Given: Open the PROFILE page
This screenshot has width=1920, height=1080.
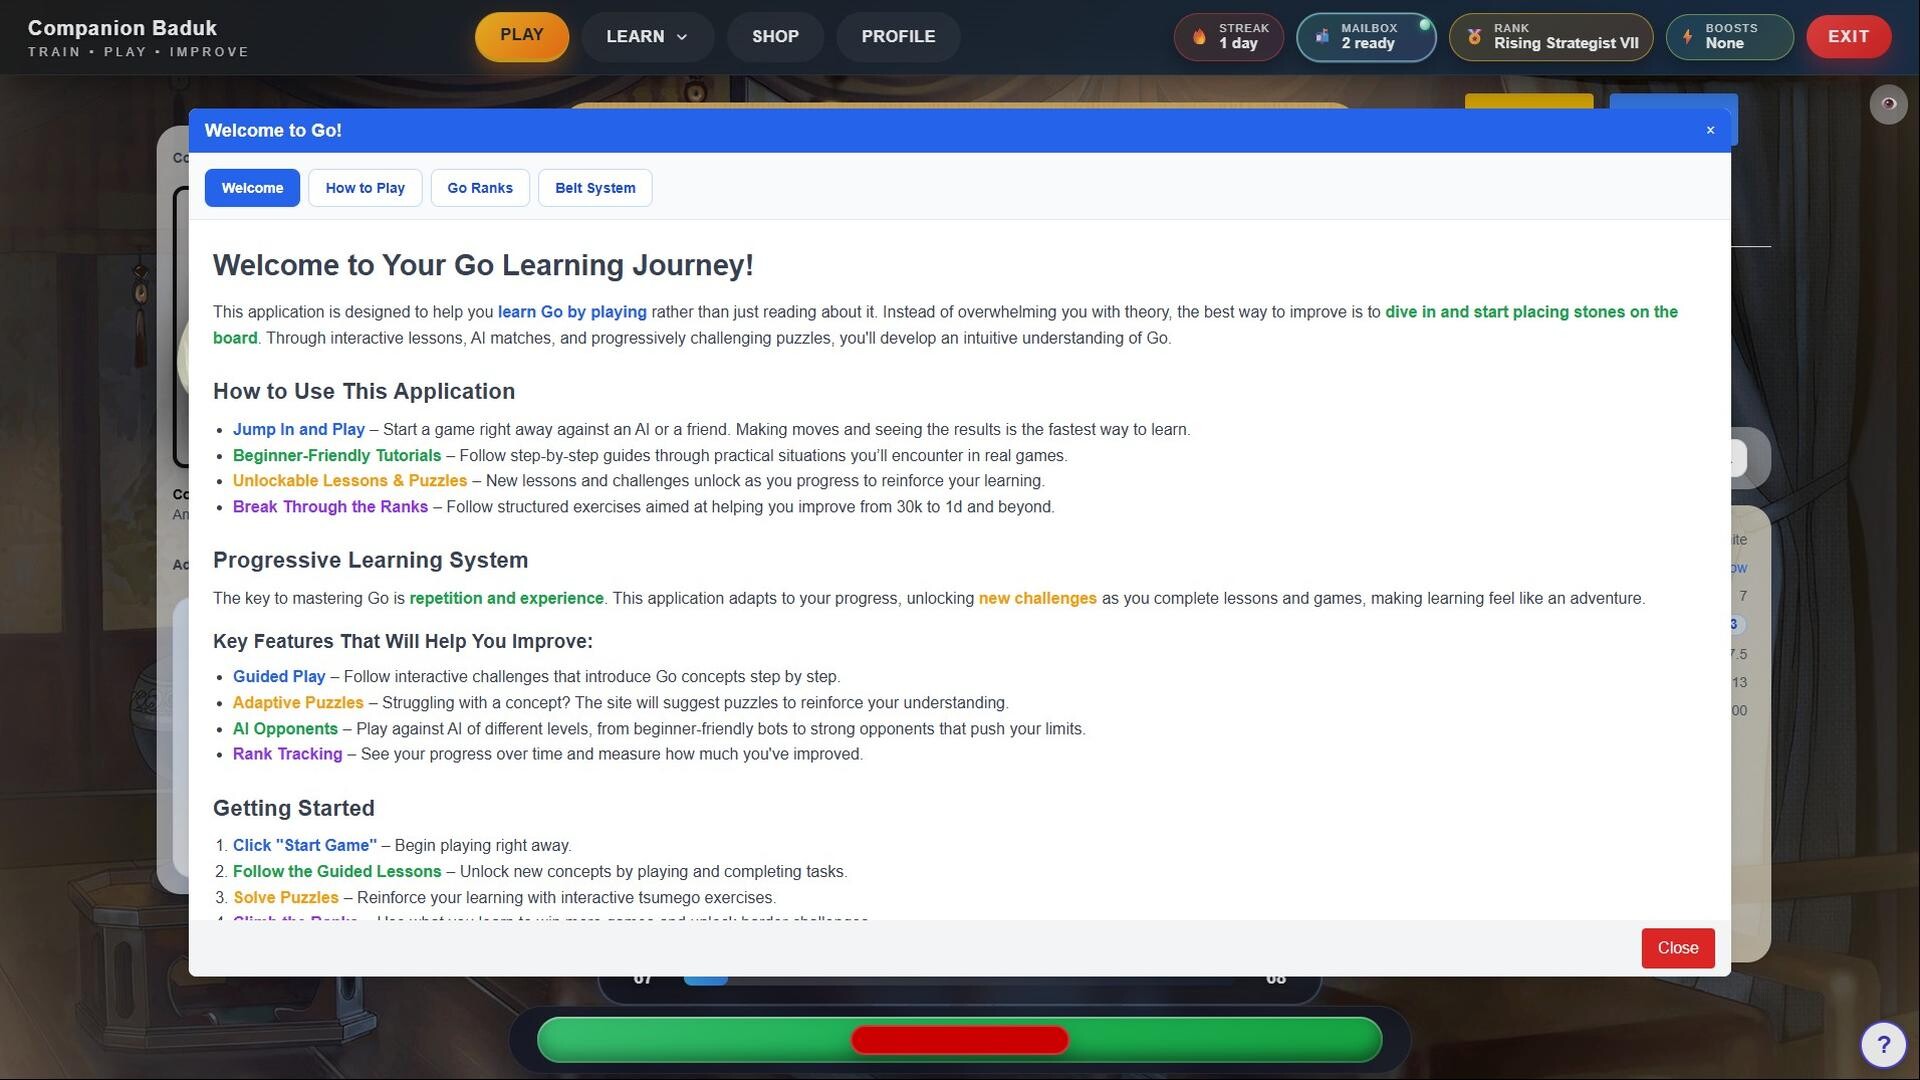Looking at the screenshot, I should click(898, 37).
